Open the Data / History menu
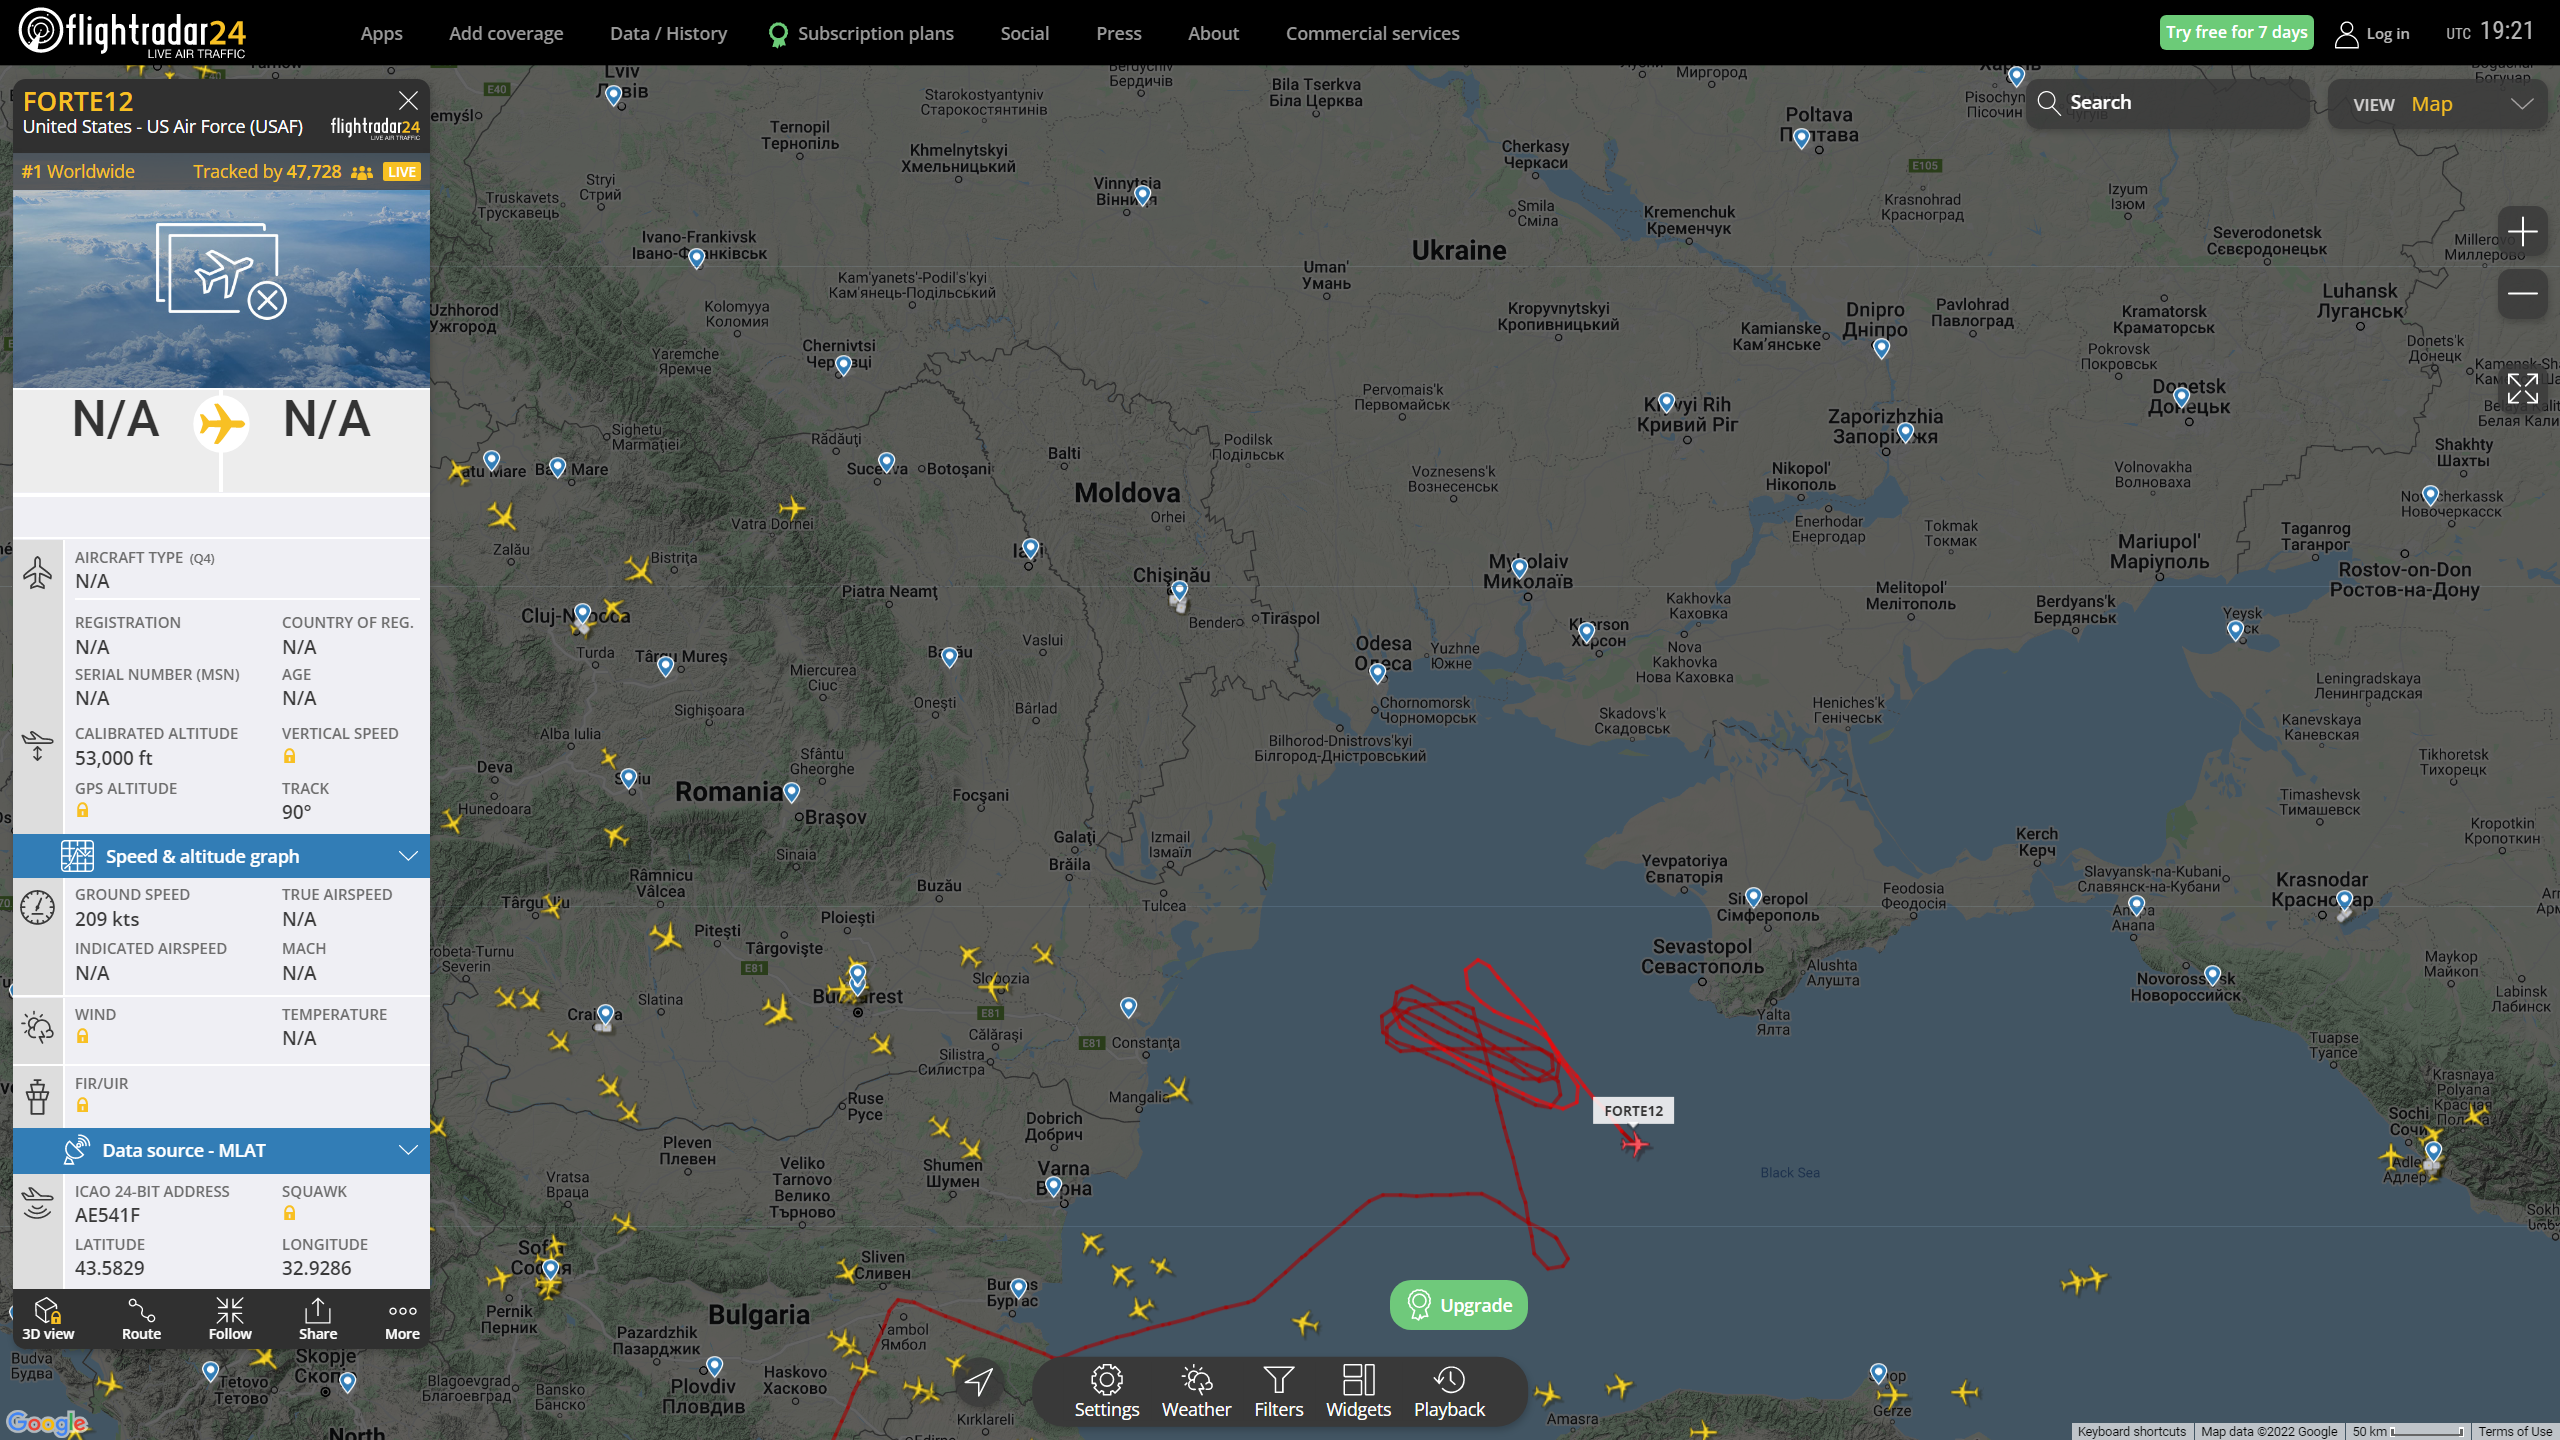Image resolution: width=2560 pixels, height=1440 pixels. (668, 33)
